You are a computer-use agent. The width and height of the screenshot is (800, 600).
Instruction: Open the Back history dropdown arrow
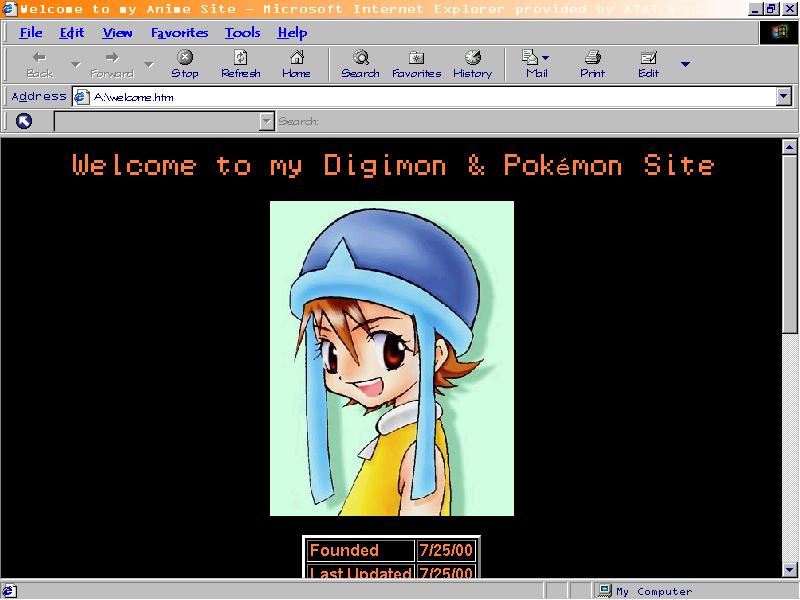point(75,65)
